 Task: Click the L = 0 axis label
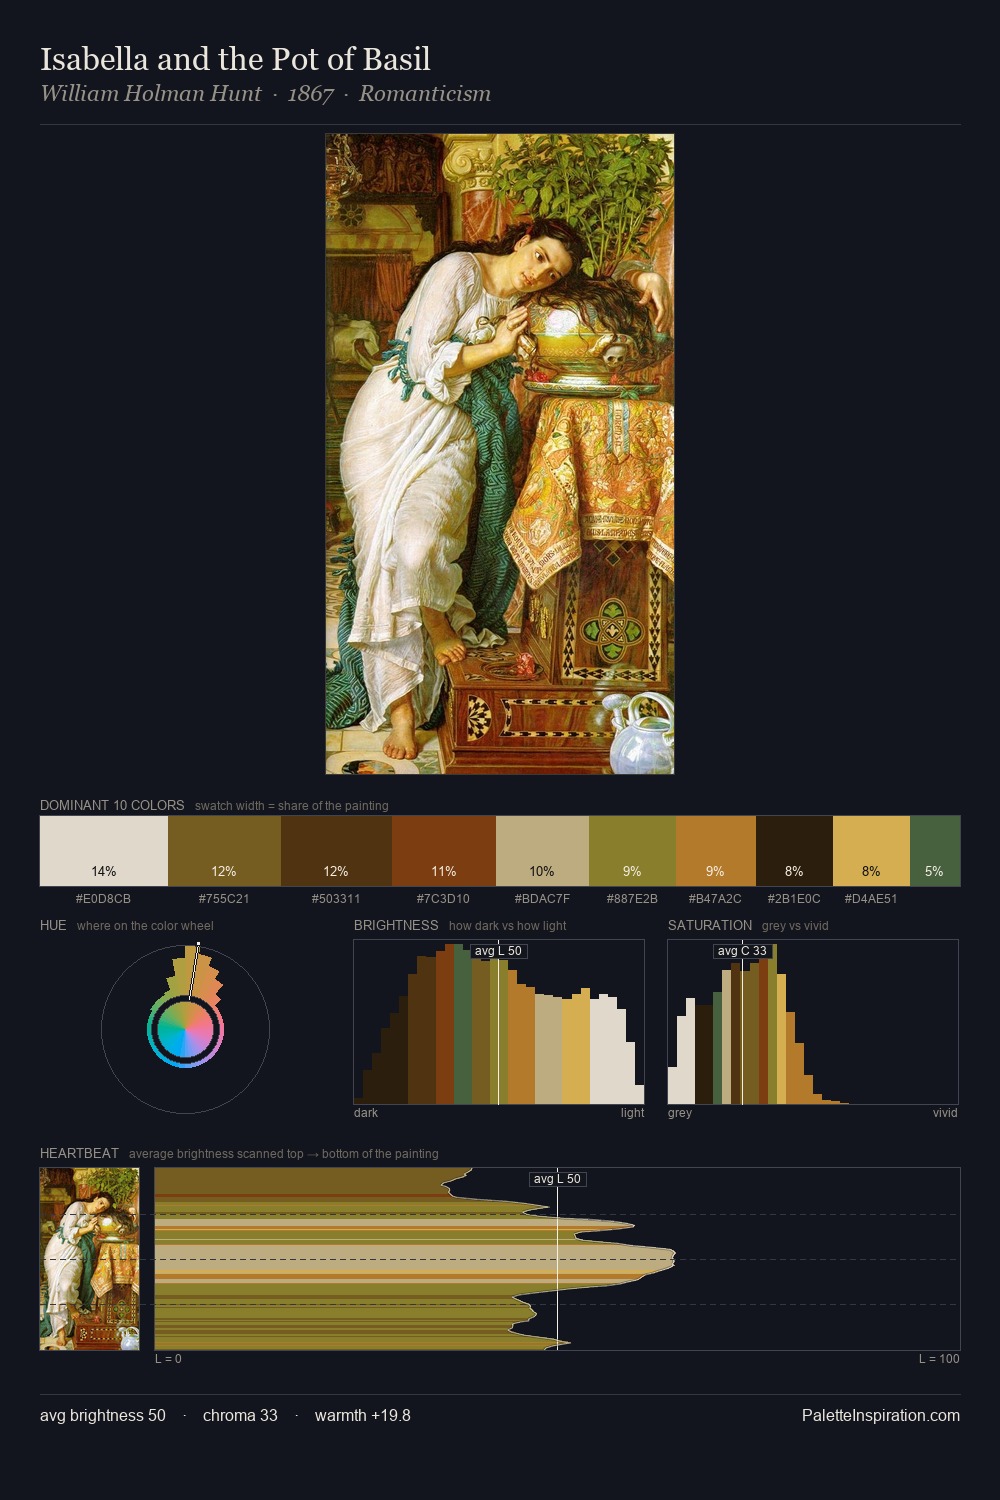click(168, 1359)
